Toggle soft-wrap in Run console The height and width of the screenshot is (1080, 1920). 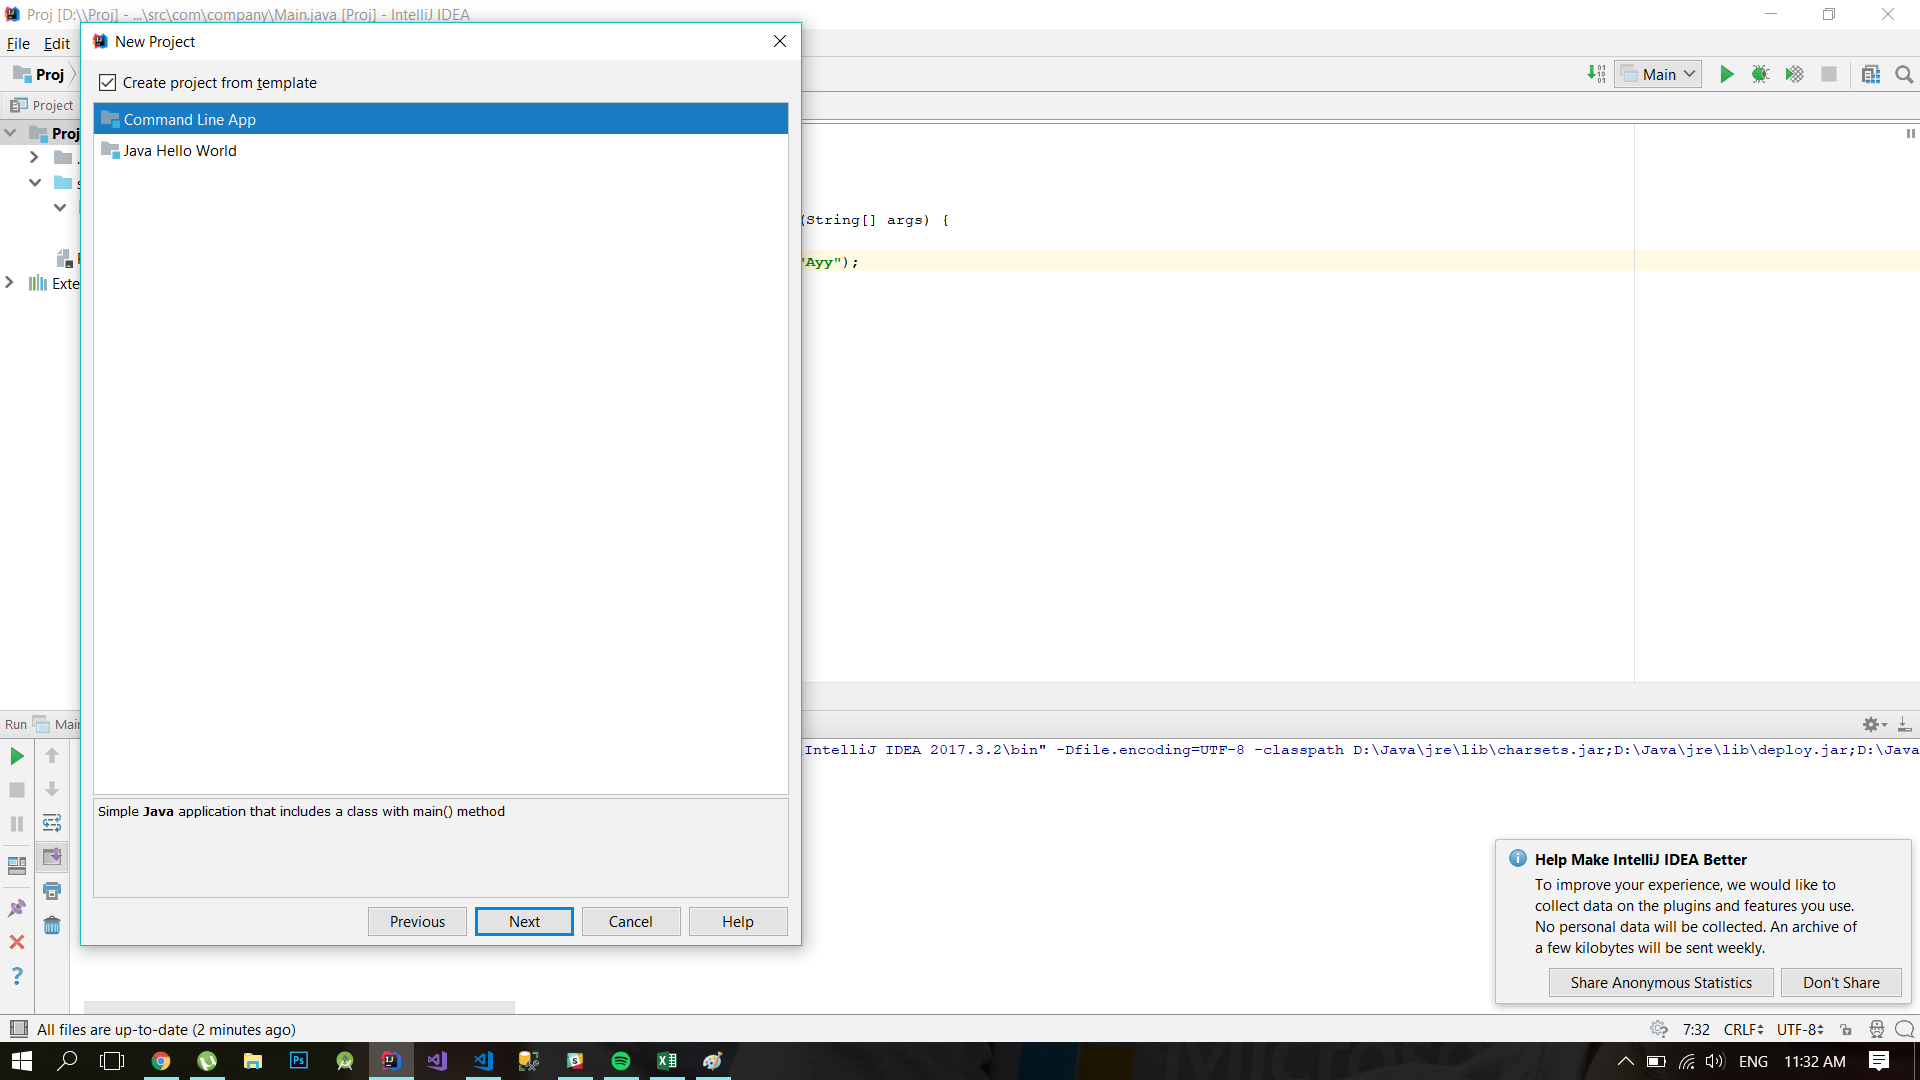(52, 823)
